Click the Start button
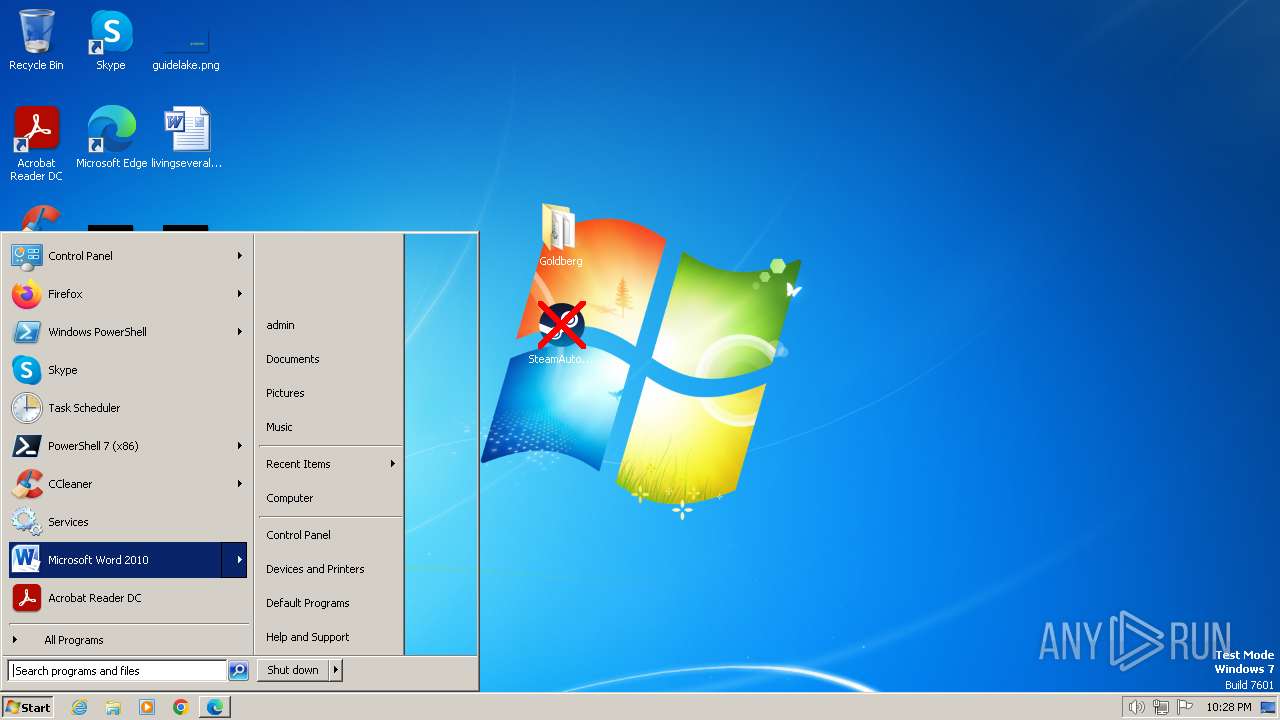Screen dimensions: 1280x720 tap(28, 707)
